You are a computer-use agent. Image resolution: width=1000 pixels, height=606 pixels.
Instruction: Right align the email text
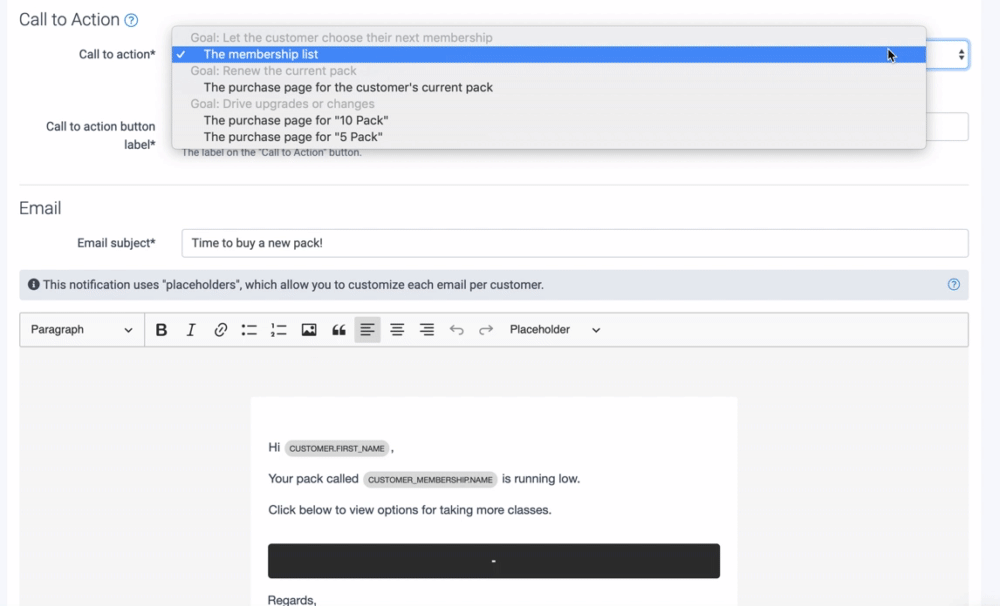pyautogui.click(x=427, y=330)
